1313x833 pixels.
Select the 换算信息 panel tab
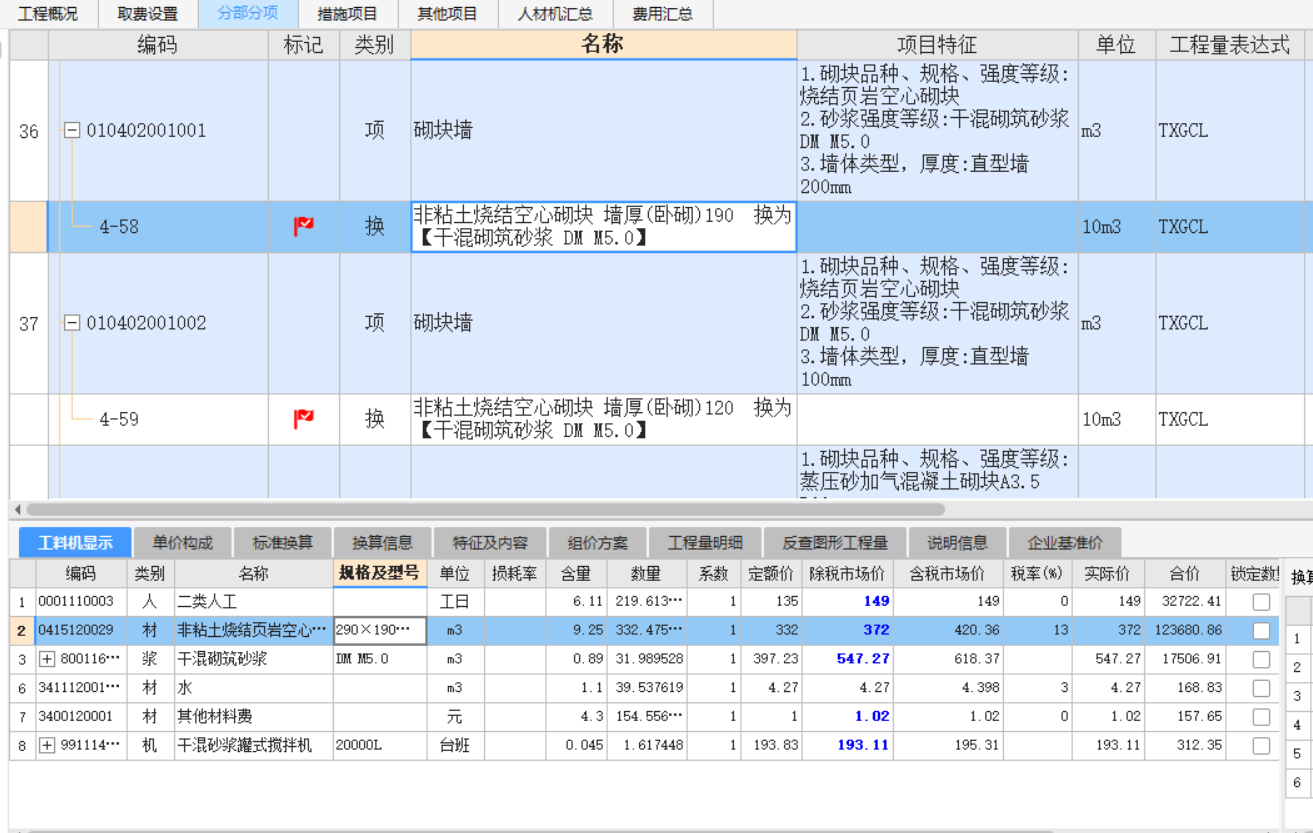pyautogui.click(x=382, y=543)
